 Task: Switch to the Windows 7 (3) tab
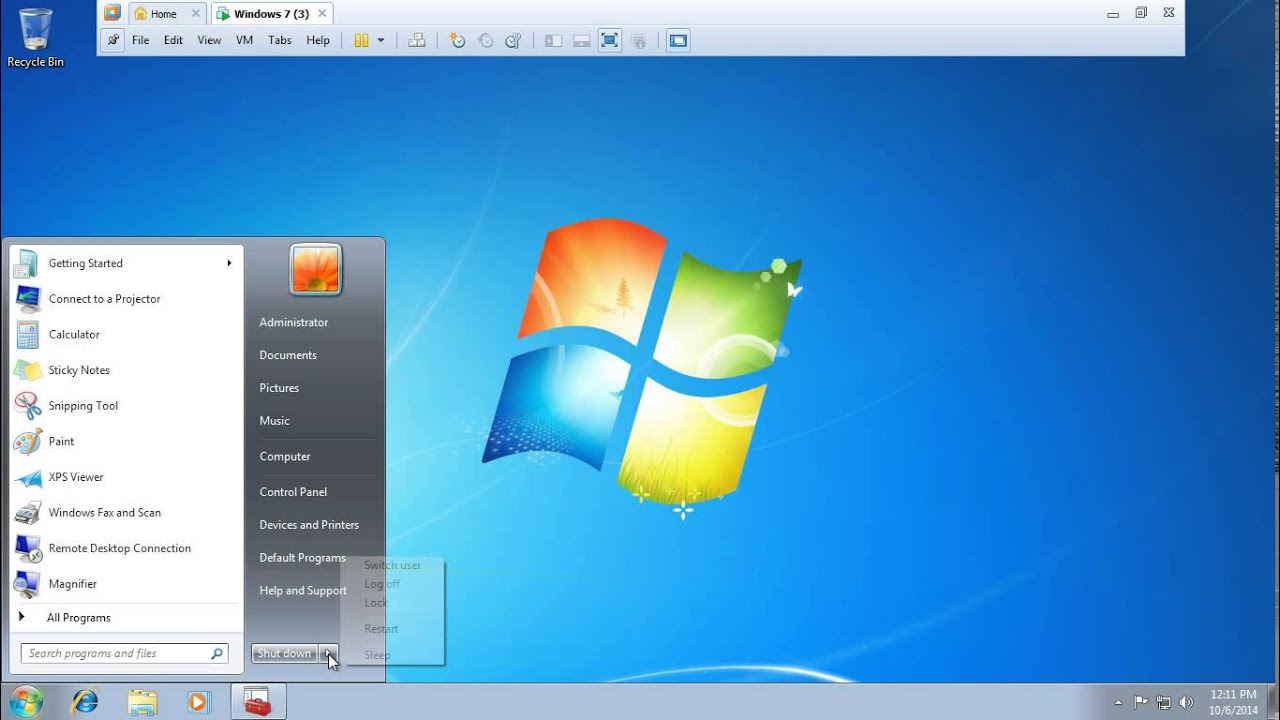(x=271, y=14)
